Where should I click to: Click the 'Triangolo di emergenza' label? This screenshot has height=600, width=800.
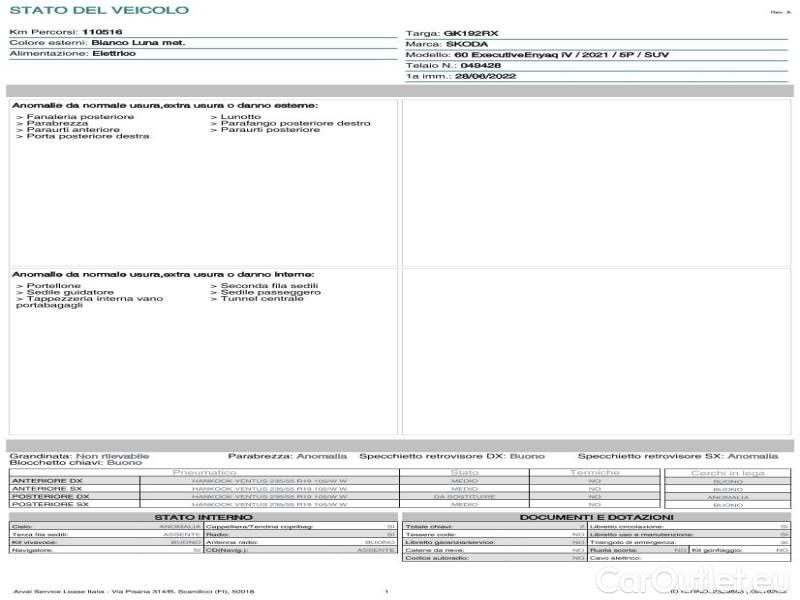[633, 542]
